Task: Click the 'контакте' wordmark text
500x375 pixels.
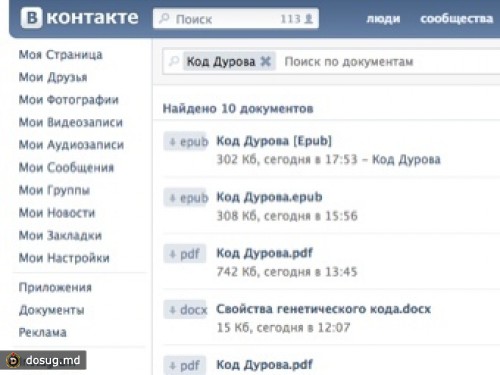Action: pyautogui.click(x=92, y=17)
